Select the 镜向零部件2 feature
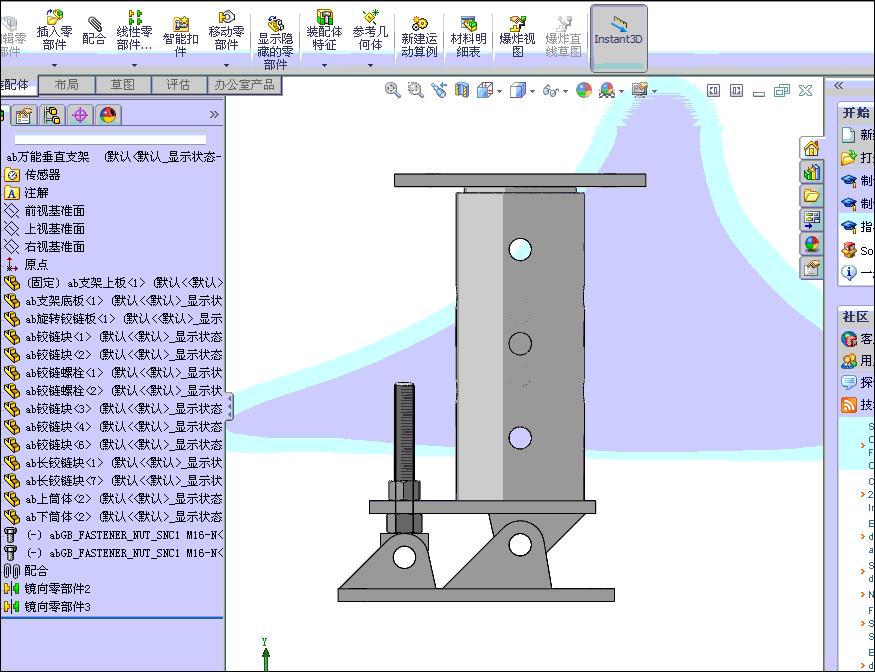Screen dimensions: 875x672 pyautogui.click(x=57, y=588)
